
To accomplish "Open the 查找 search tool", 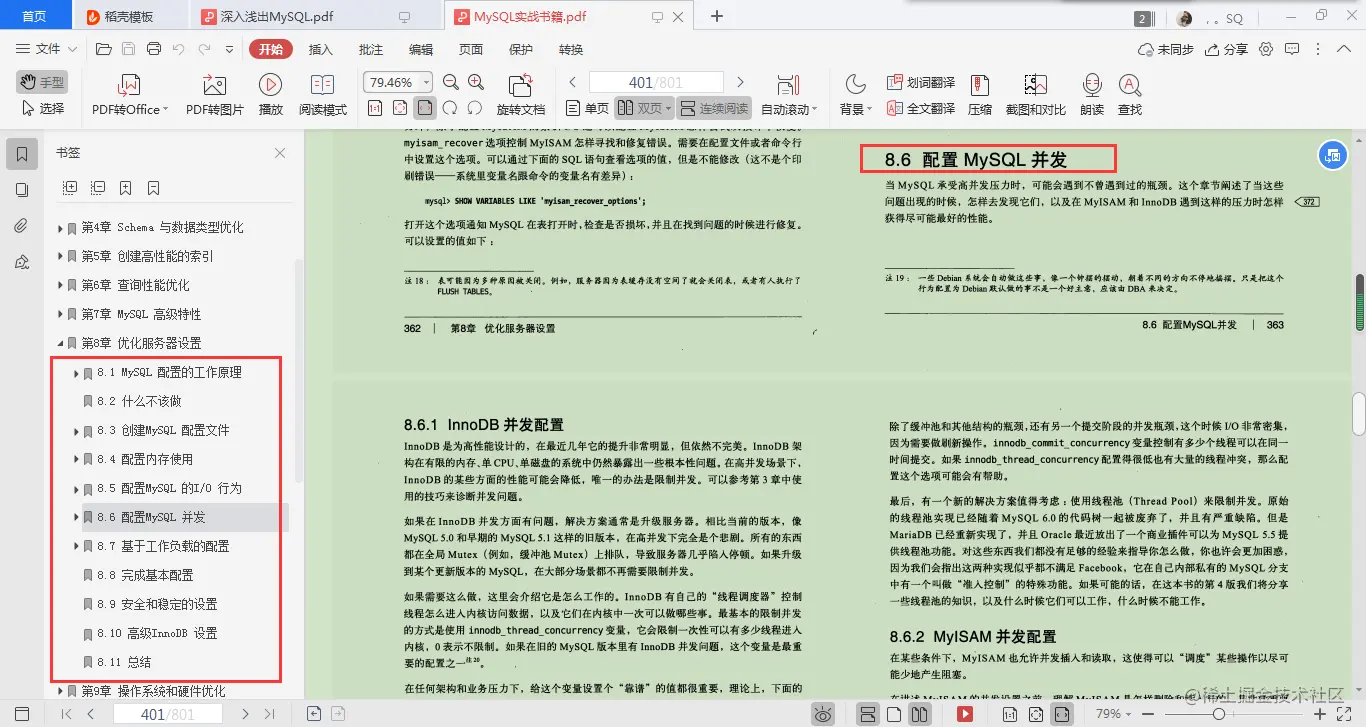I will [x=1129, y=96].
